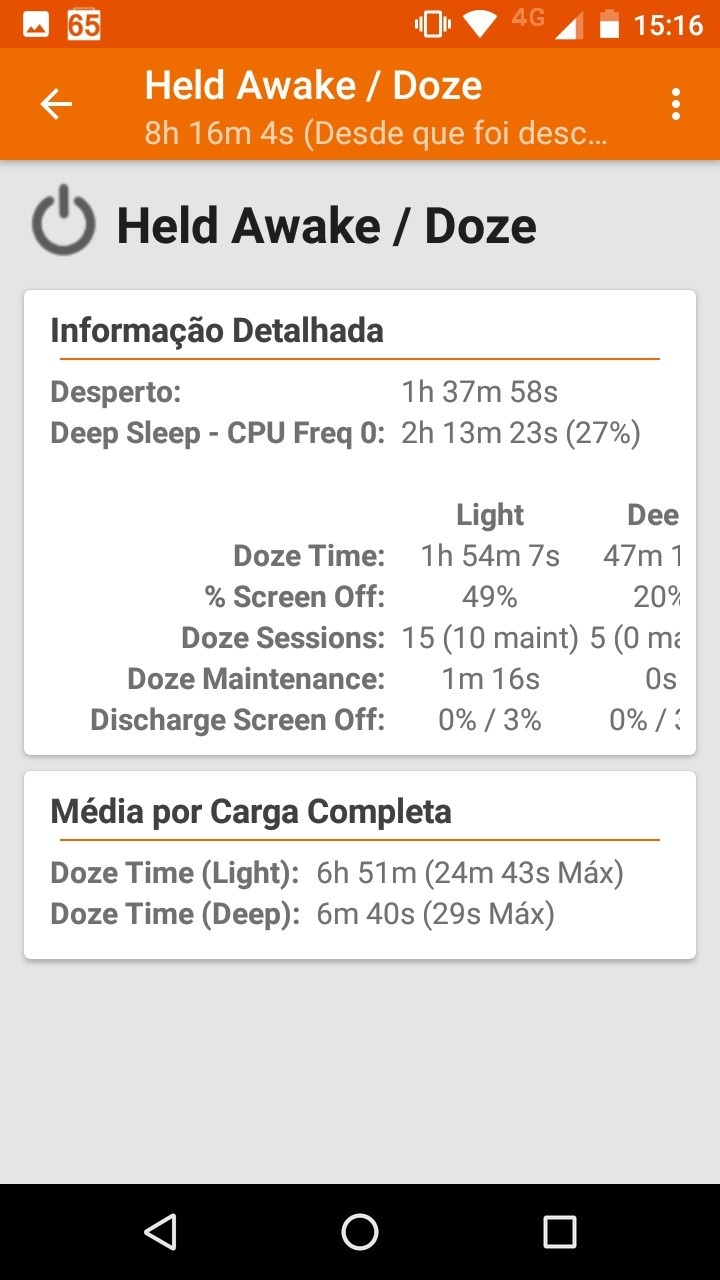Select the Light column heading
Viewport: 720px width, 1280px height.
(x=490, y=515)
